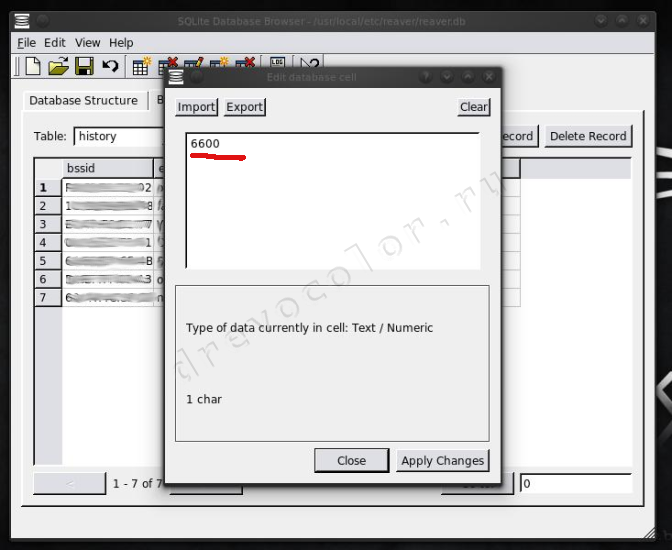Click the Edit database cell dialog's app icon

176,77
